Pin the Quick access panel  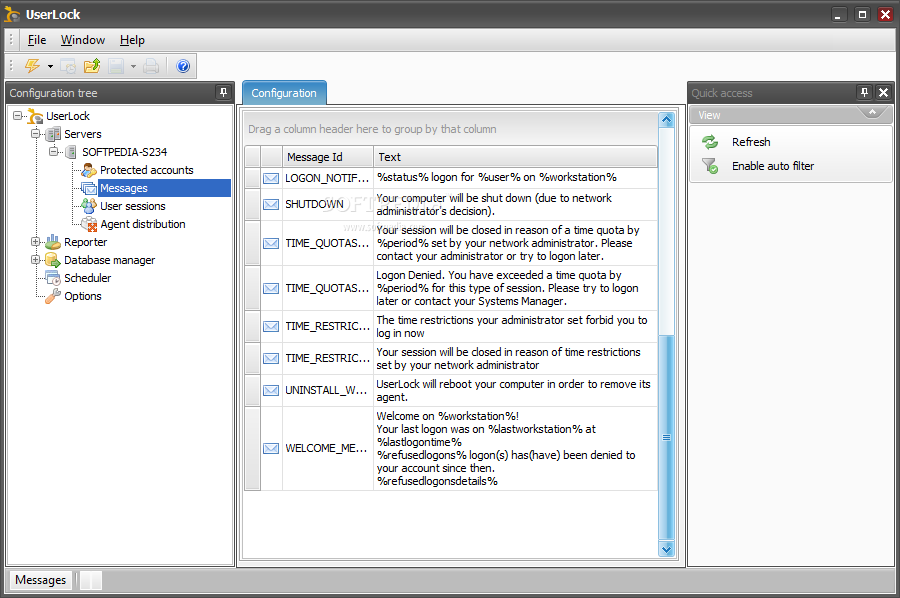point(864,92)
